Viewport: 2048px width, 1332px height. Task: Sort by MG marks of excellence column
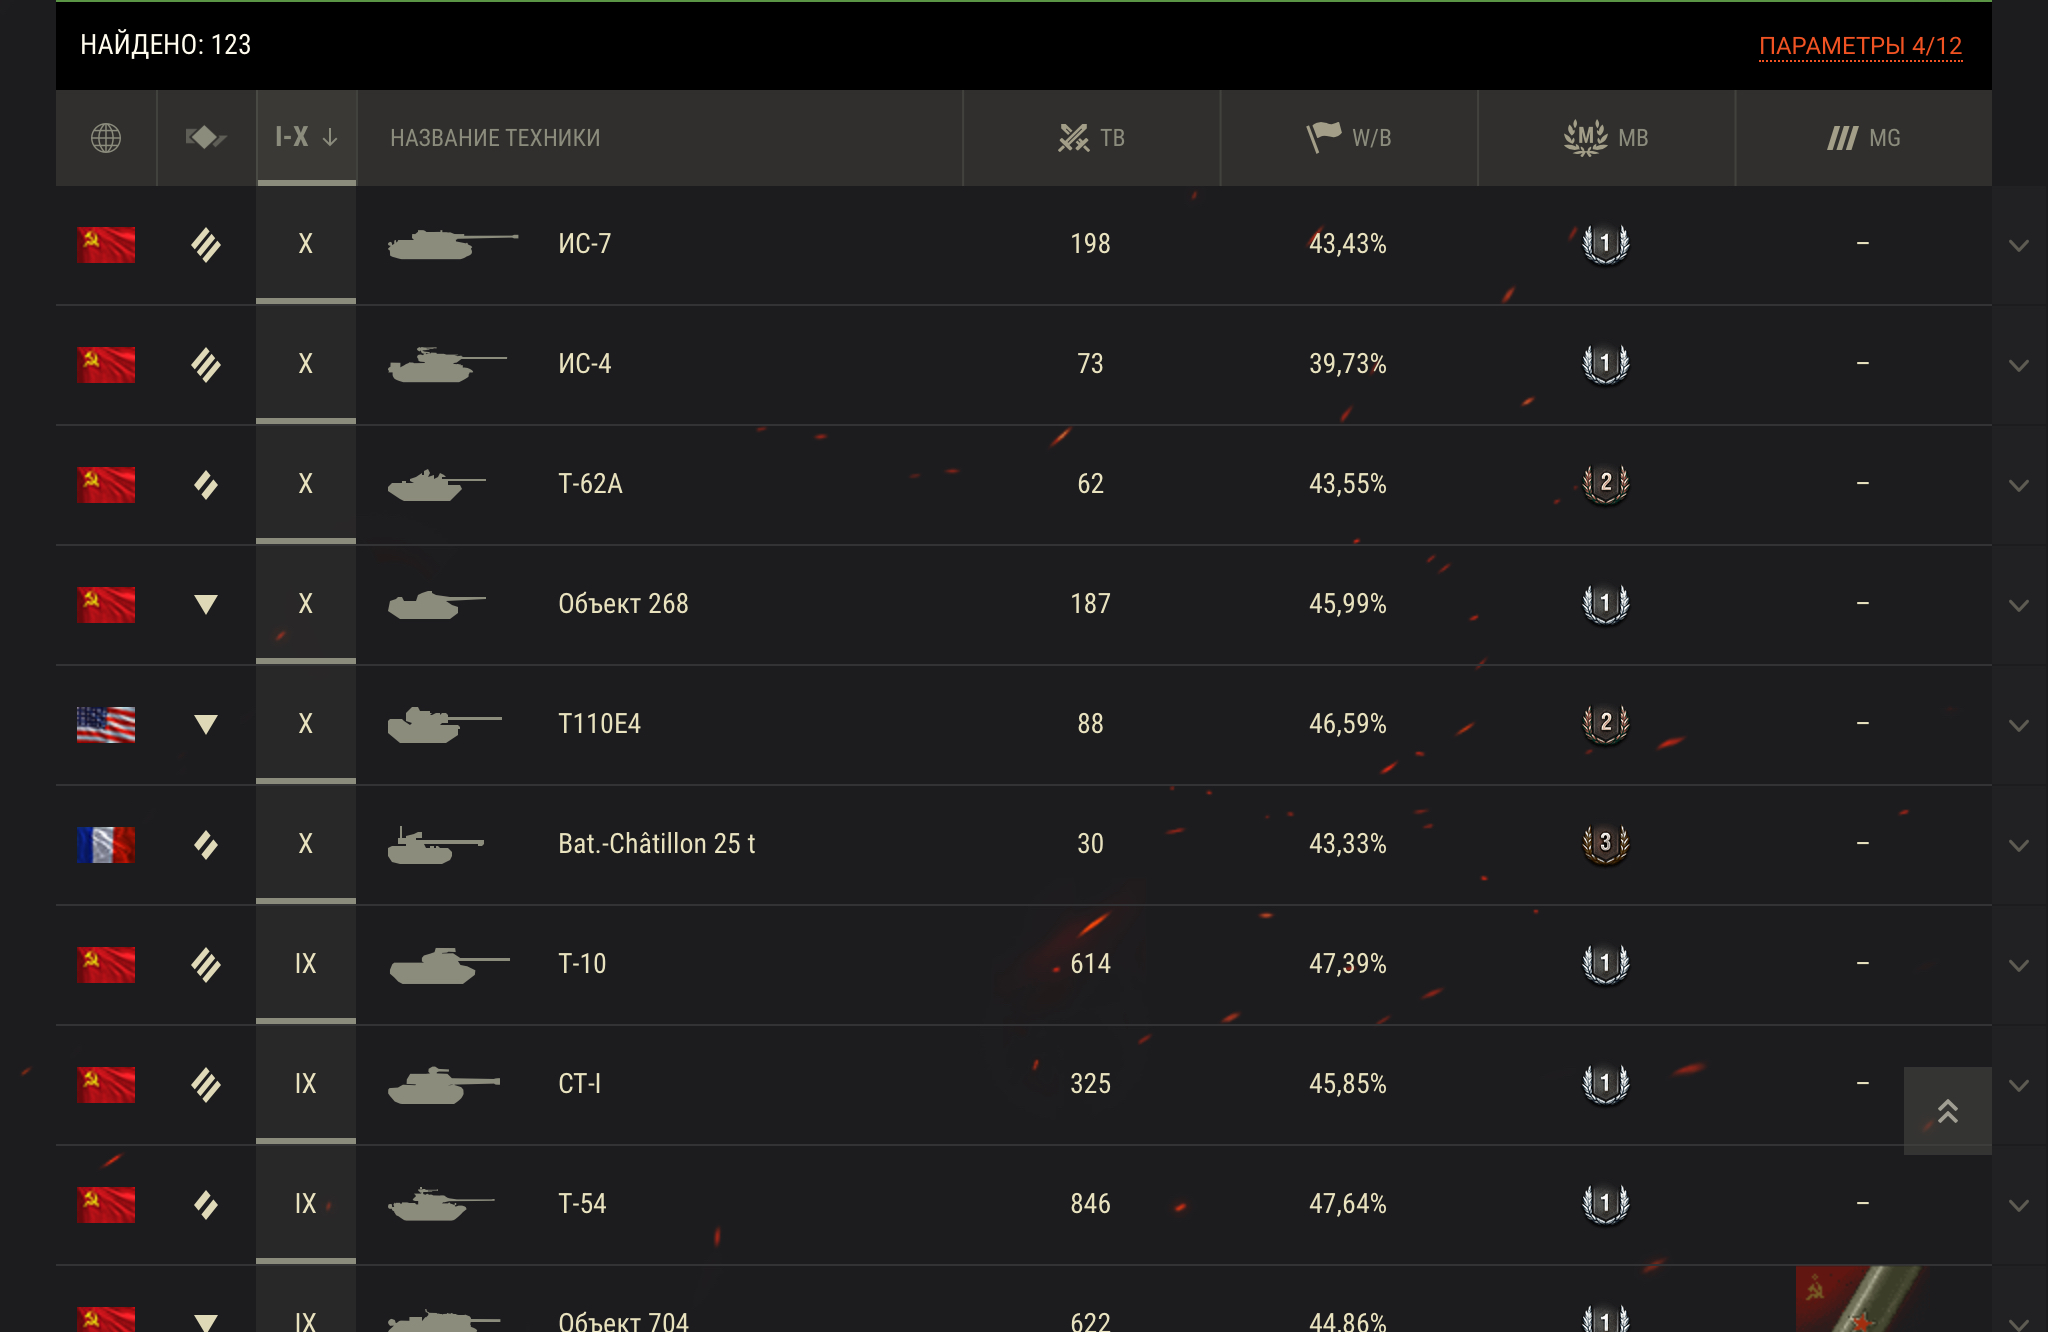1863,138
